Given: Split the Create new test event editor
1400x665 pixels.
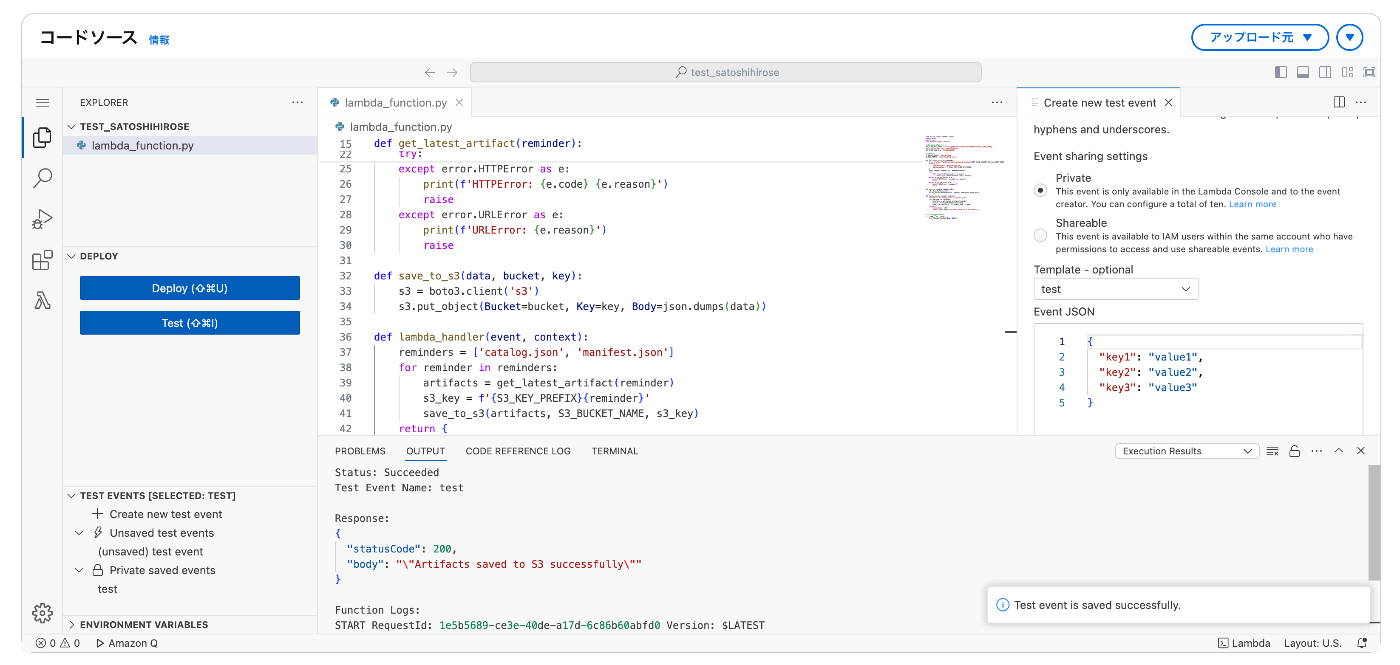Looking at the screenshot, I should click(x=1340, y=102).
